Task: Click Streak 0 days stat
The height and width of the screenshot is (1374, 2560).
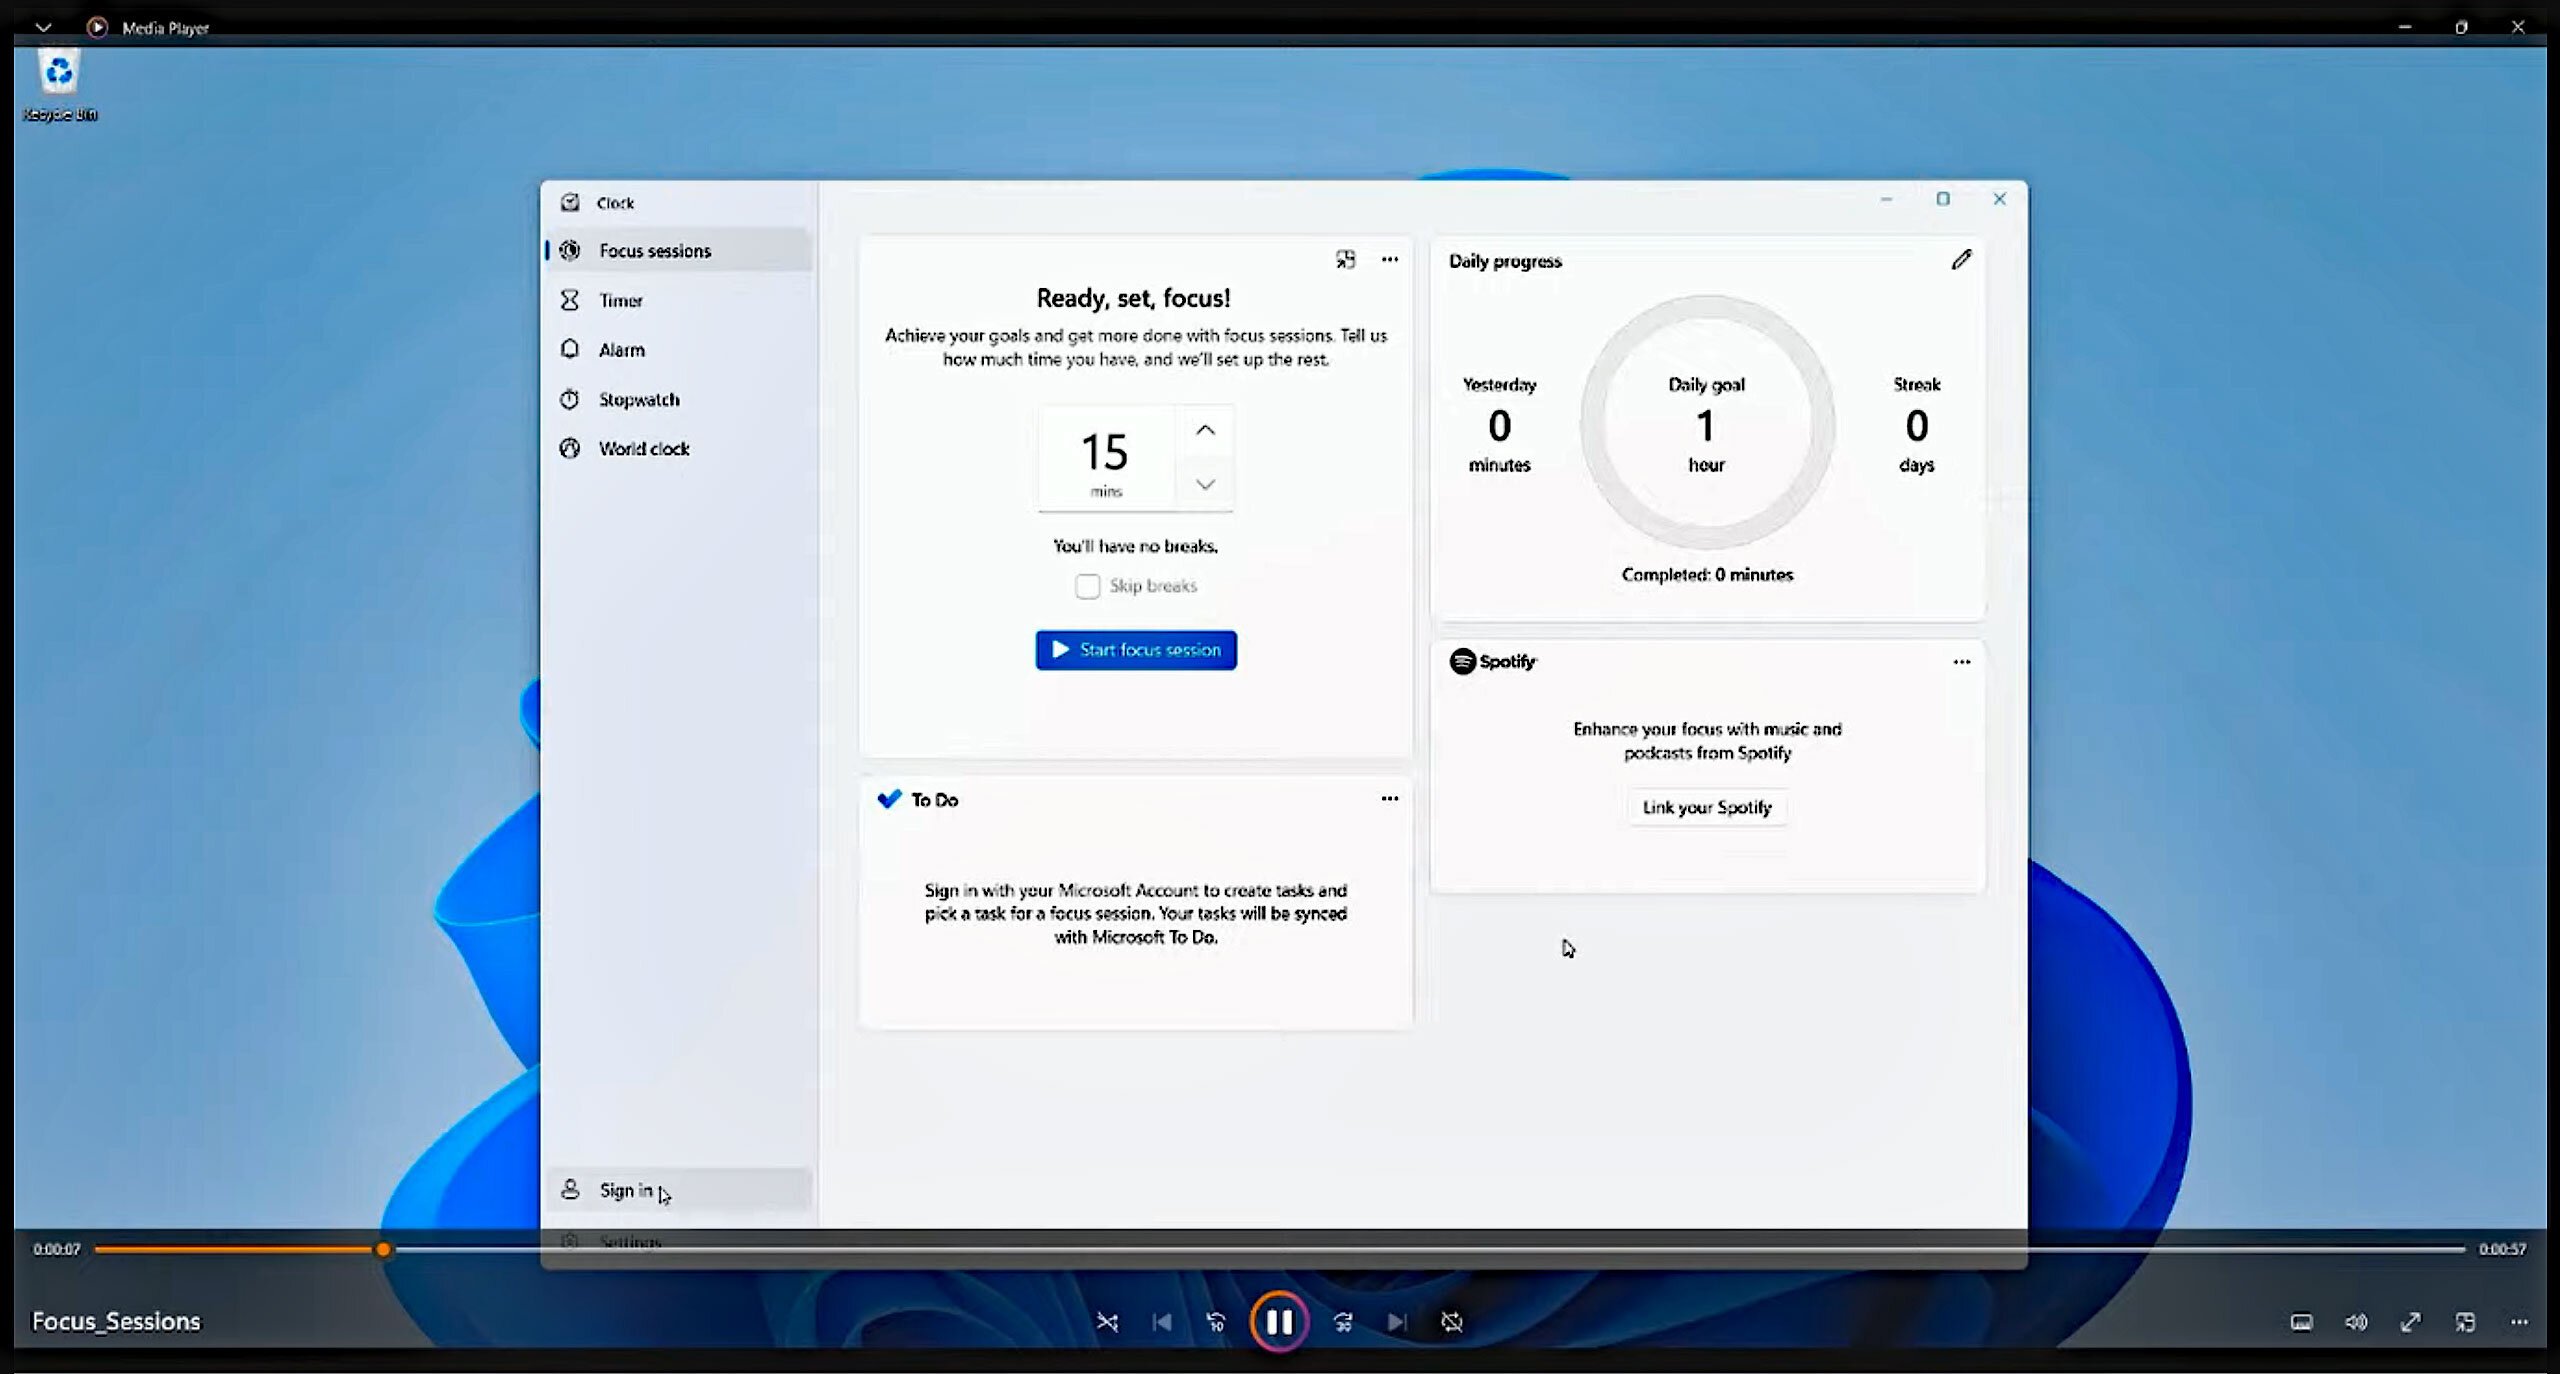Action: pos(1916,424)
